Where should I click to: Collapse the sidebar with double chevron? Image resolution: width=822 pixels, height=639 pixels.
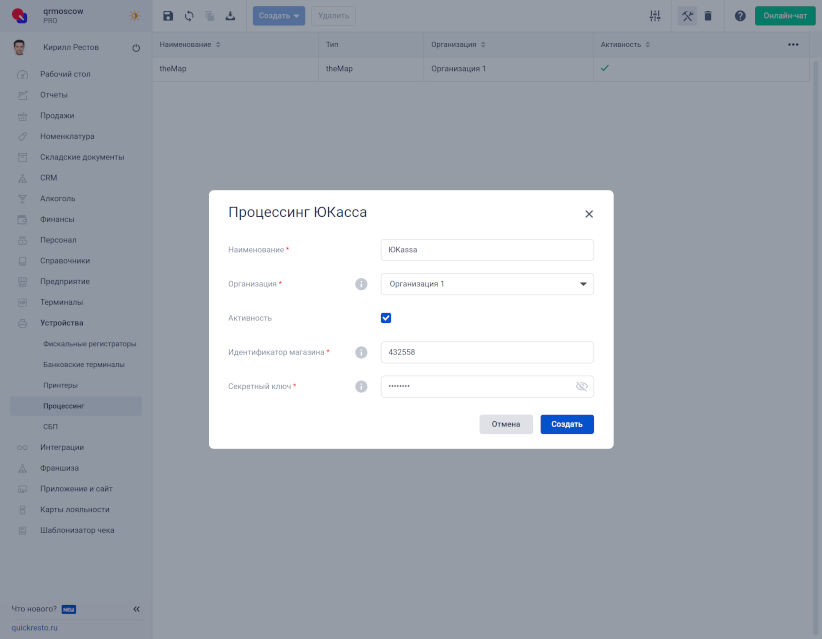(136, 609)
